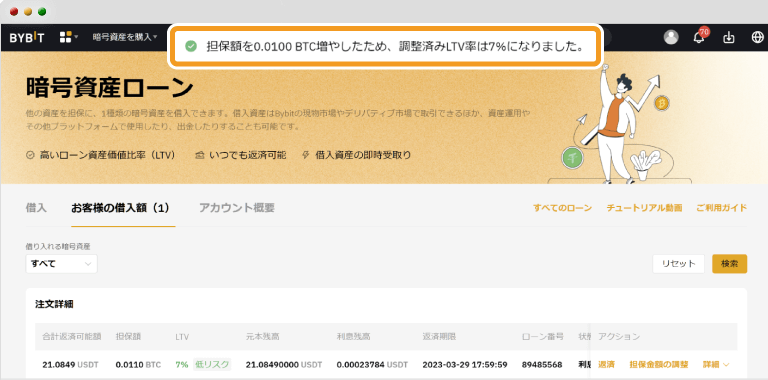Image resolution: width=768 pixels, height=380 pixels.
Task: Expand the 暗号資産を購入 menu
Action: 125,37
